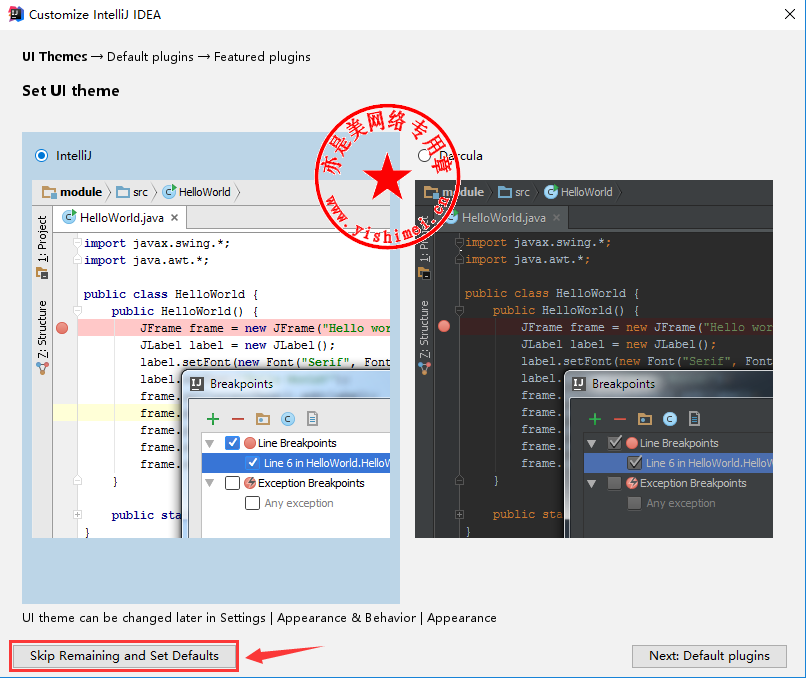Toggle Exception Breakpoints checkbox in Darcula preview

[x=614, y=483]
